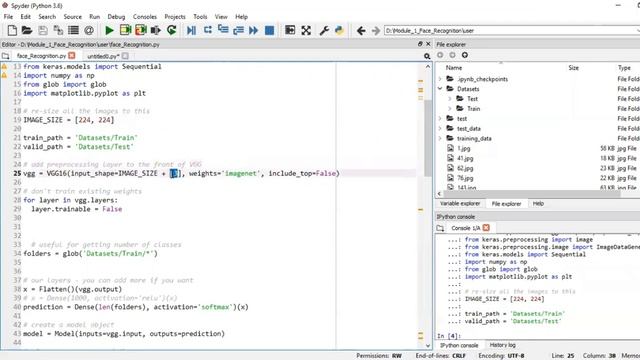Undock the editor pane icon
This screenshot has width=640, height=360.
click(420, 44)
